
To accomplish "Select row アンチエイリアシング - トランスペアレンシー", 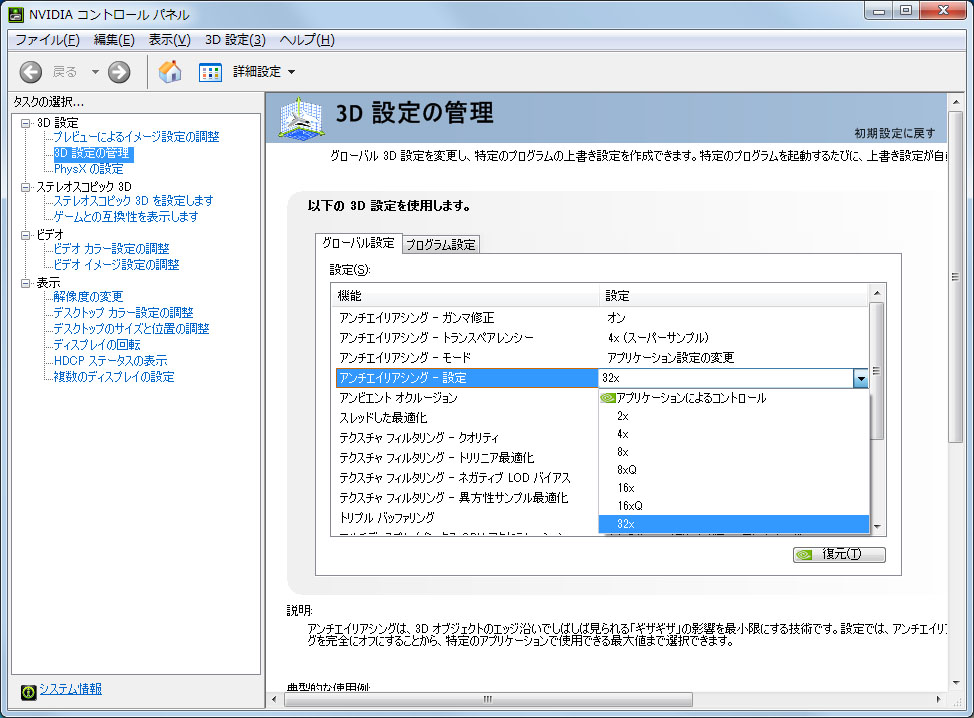I will 600,338.
